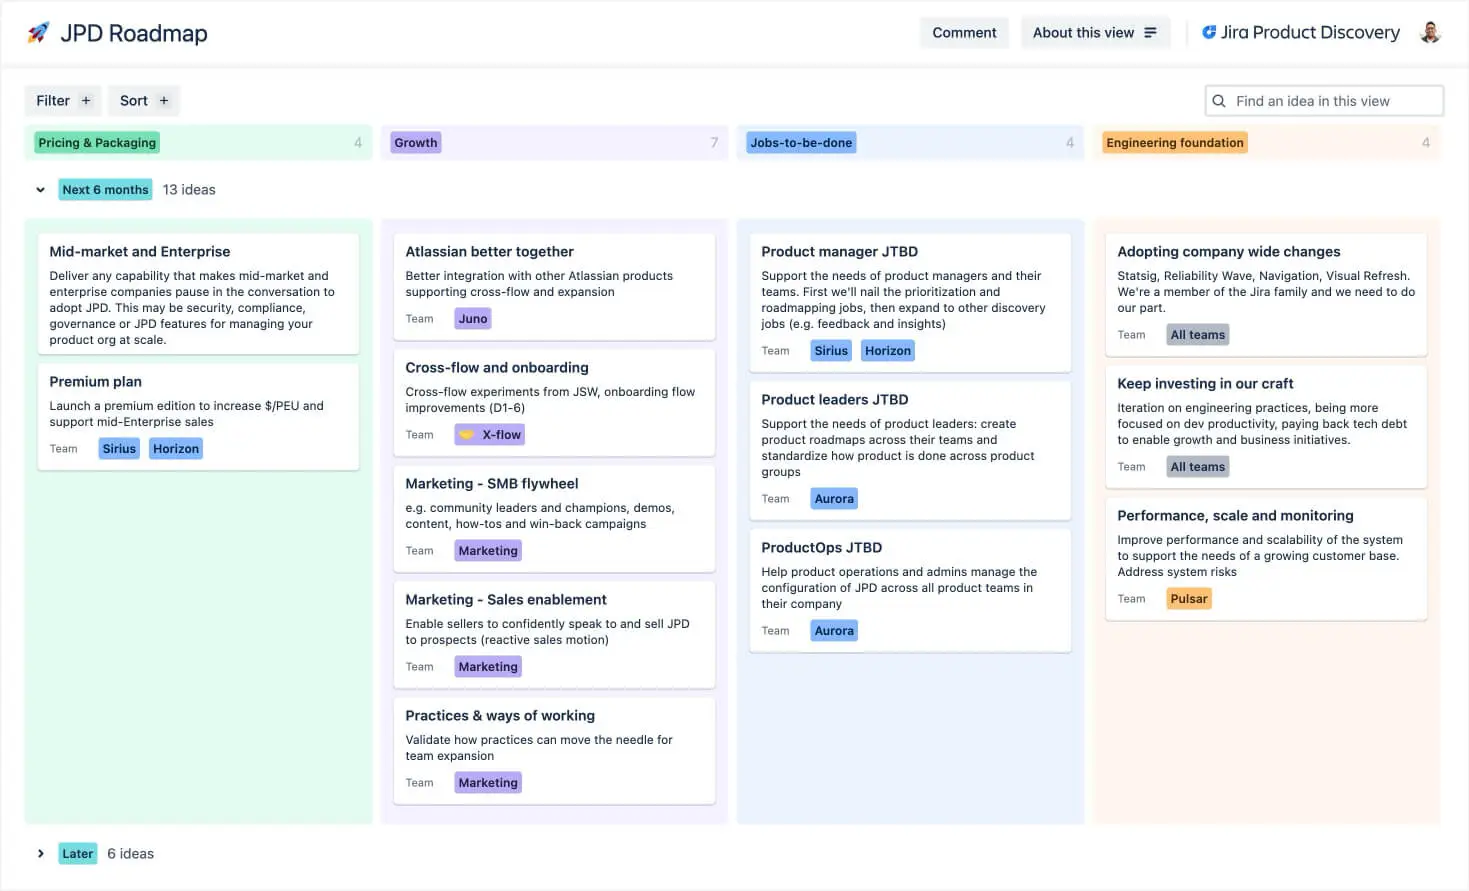This screenshot has height=891, width=1469.
Task: Click Marketing tag on Practices card
Action: 488,783
